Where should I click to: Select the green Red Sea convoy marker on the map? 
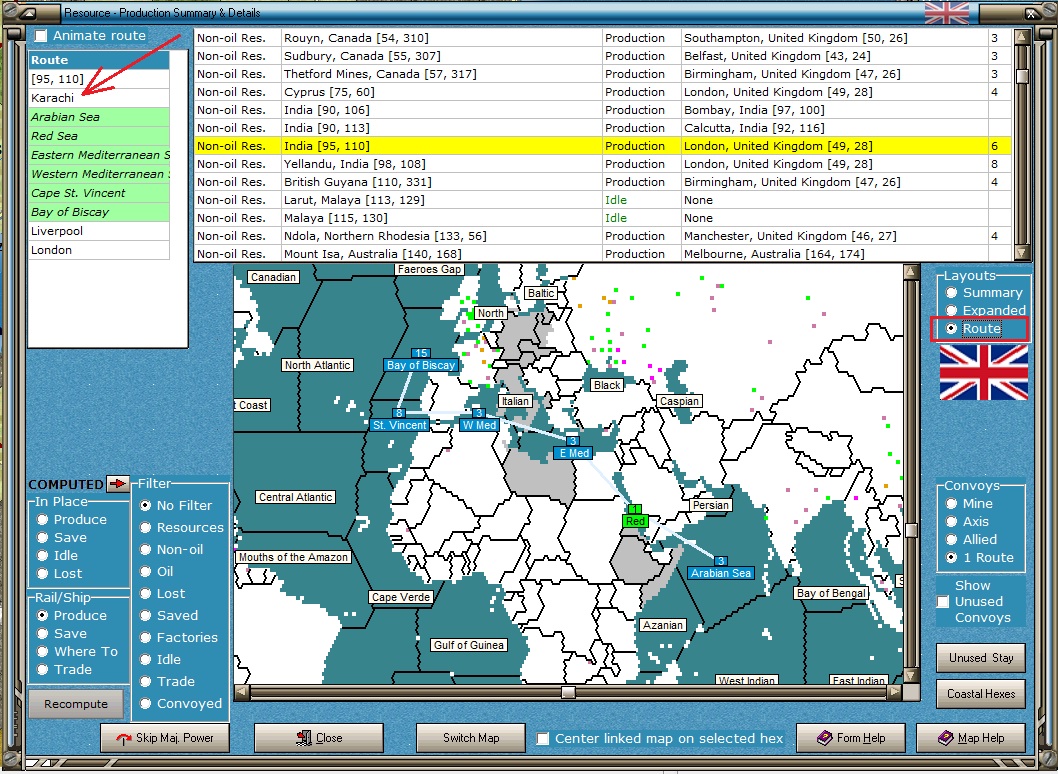[635, 521]
